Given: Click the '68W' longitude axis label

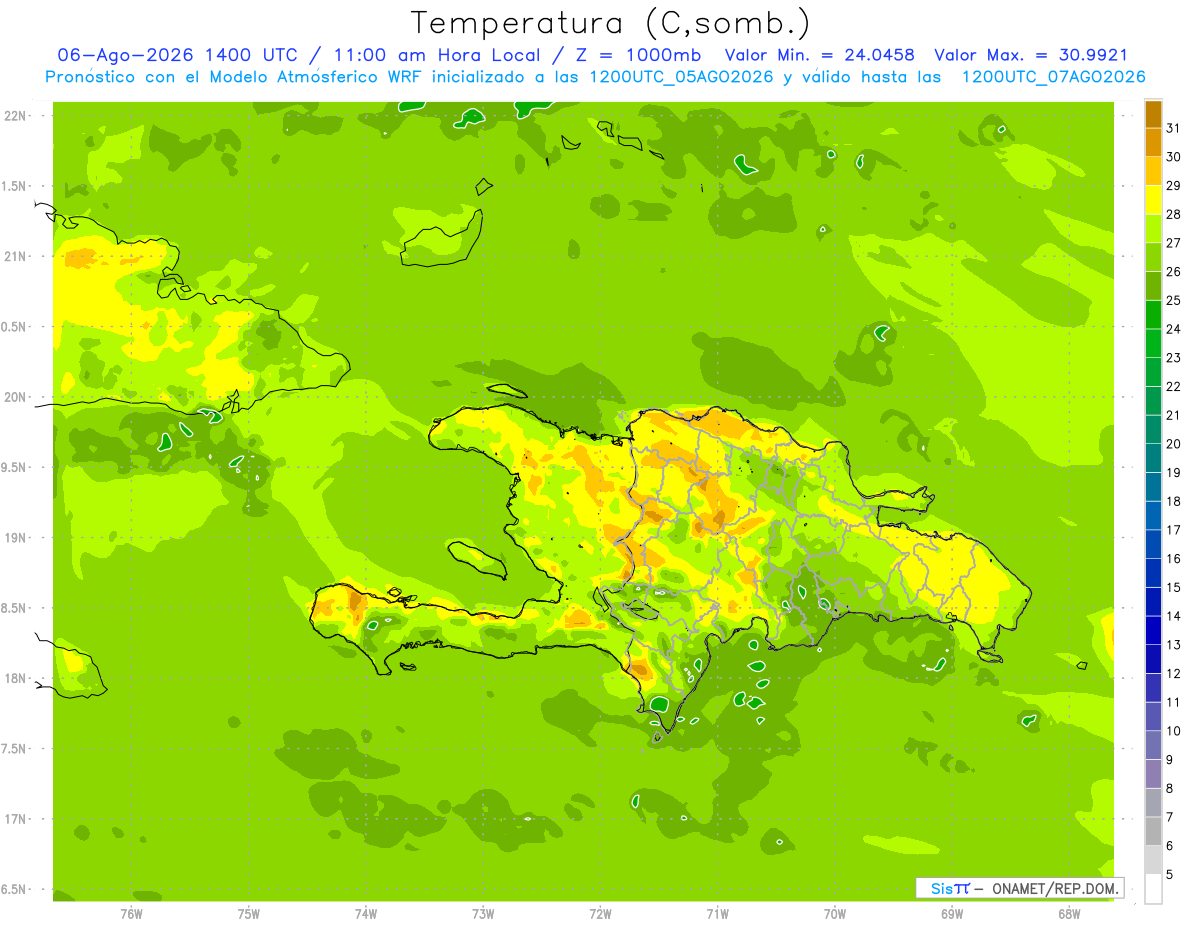Looking at the screenshot, I should coord(1068,914).
